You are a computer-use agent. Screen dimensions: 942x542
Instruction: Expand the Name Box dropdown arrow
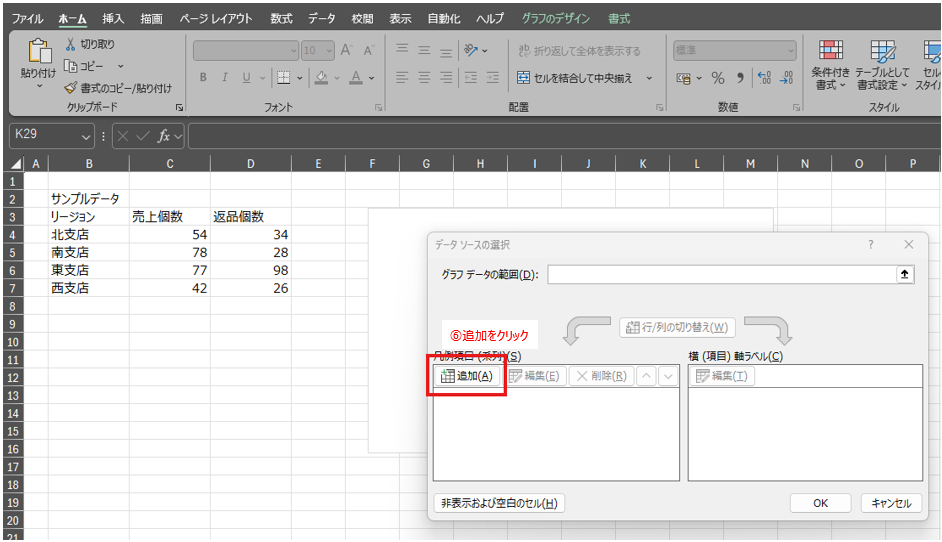tap(86, 136)
